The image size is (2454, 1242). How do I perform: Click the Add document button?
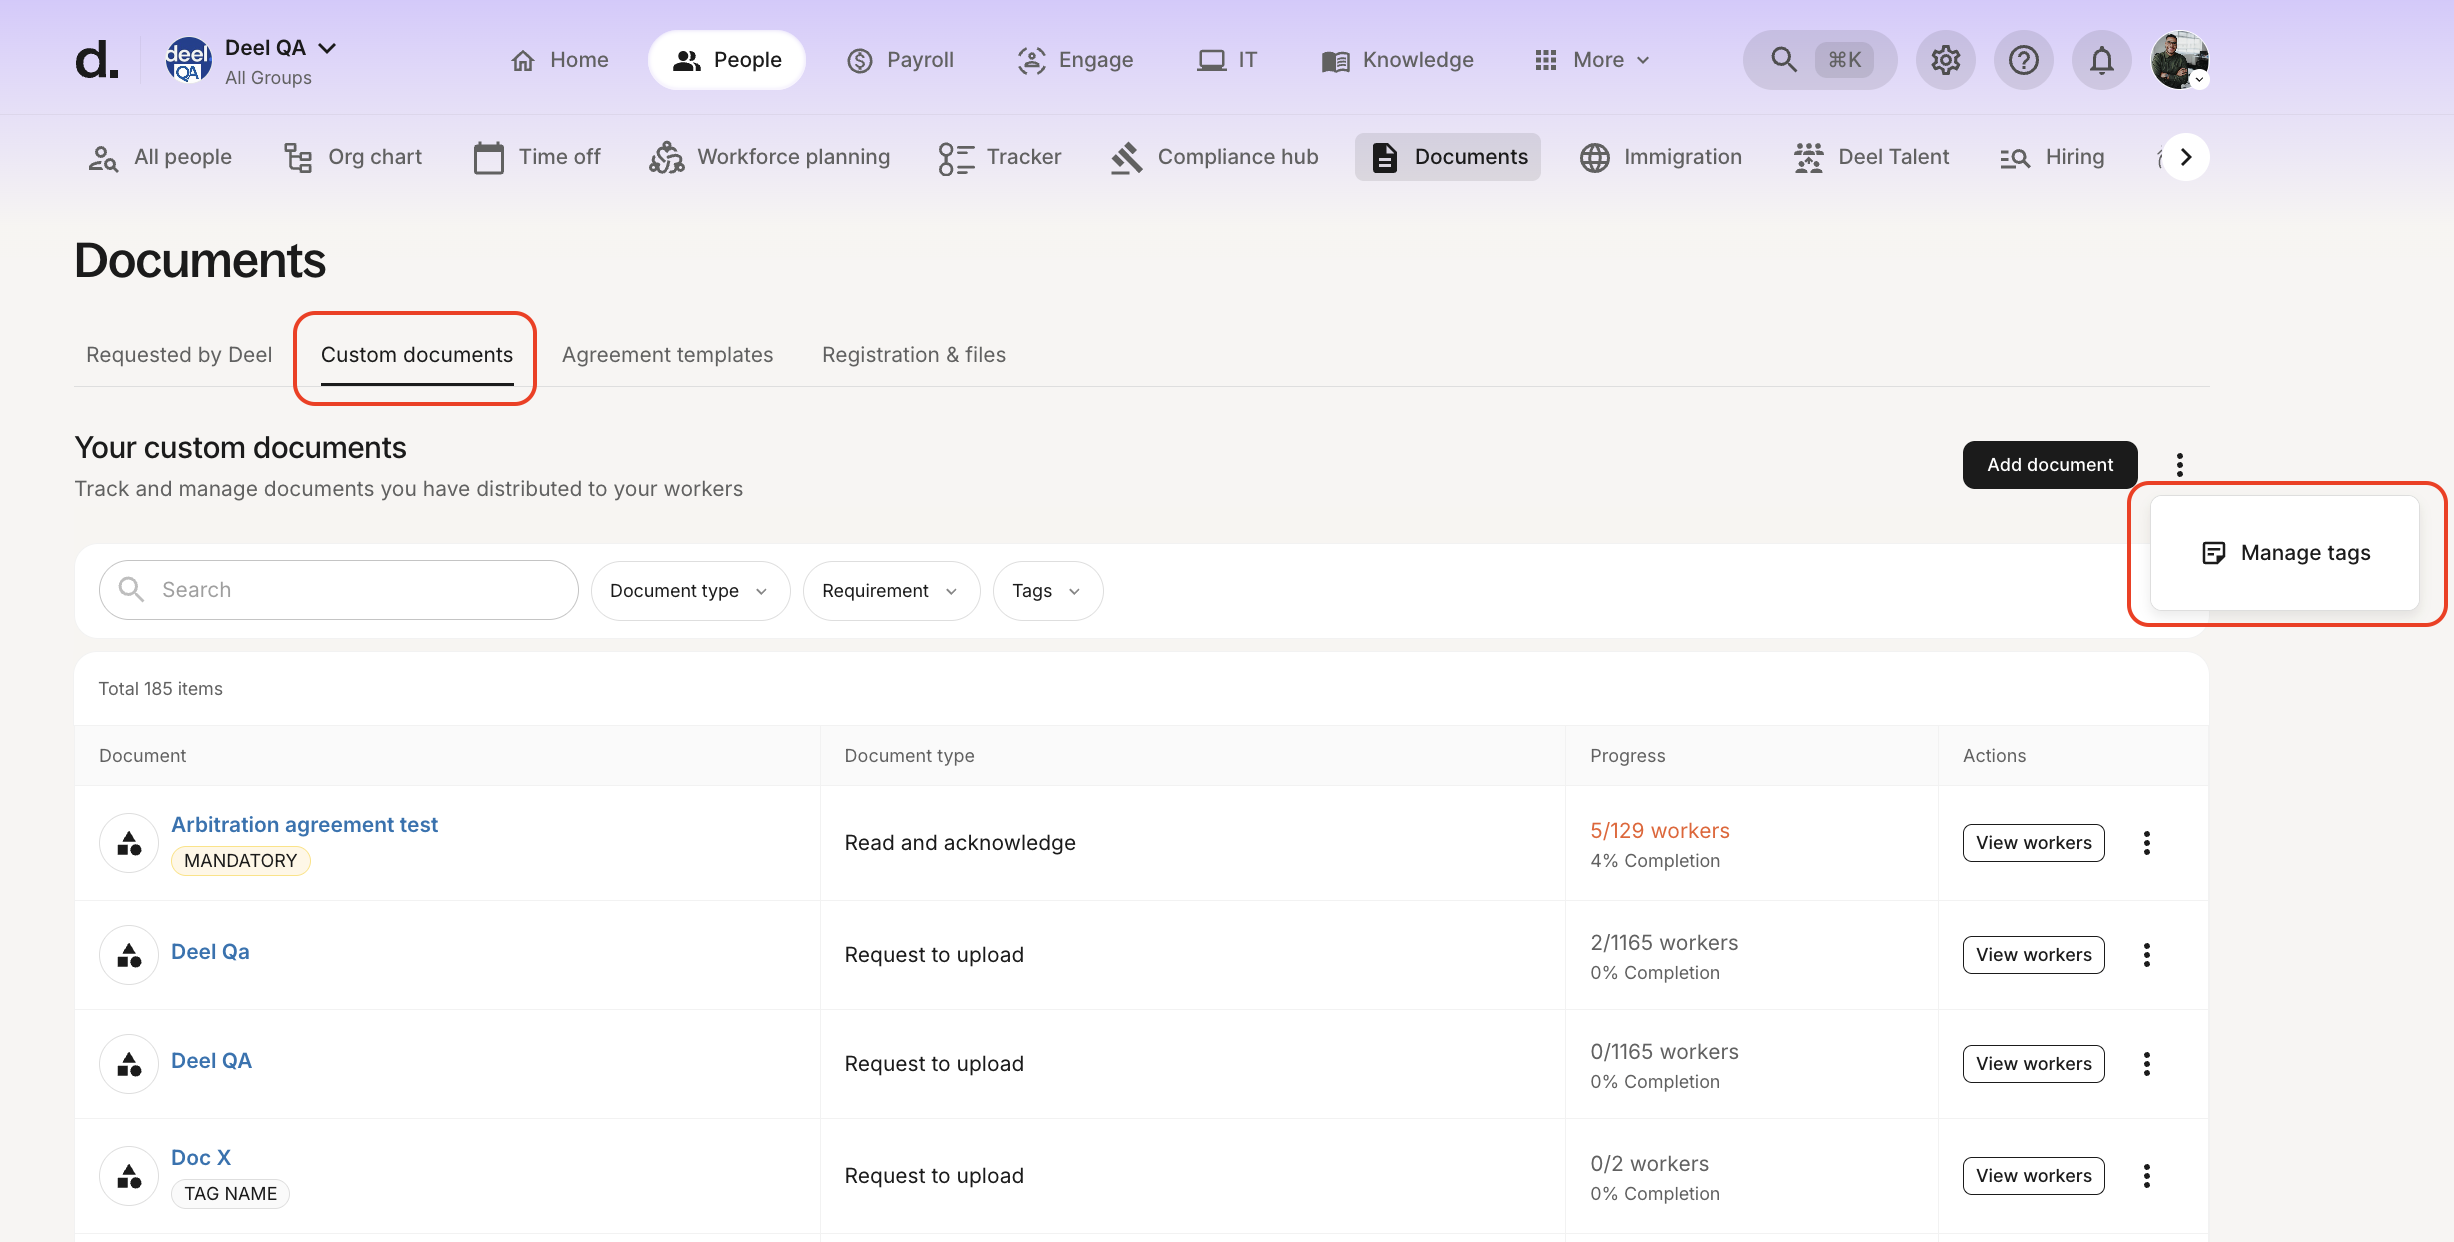[2050, 465]
